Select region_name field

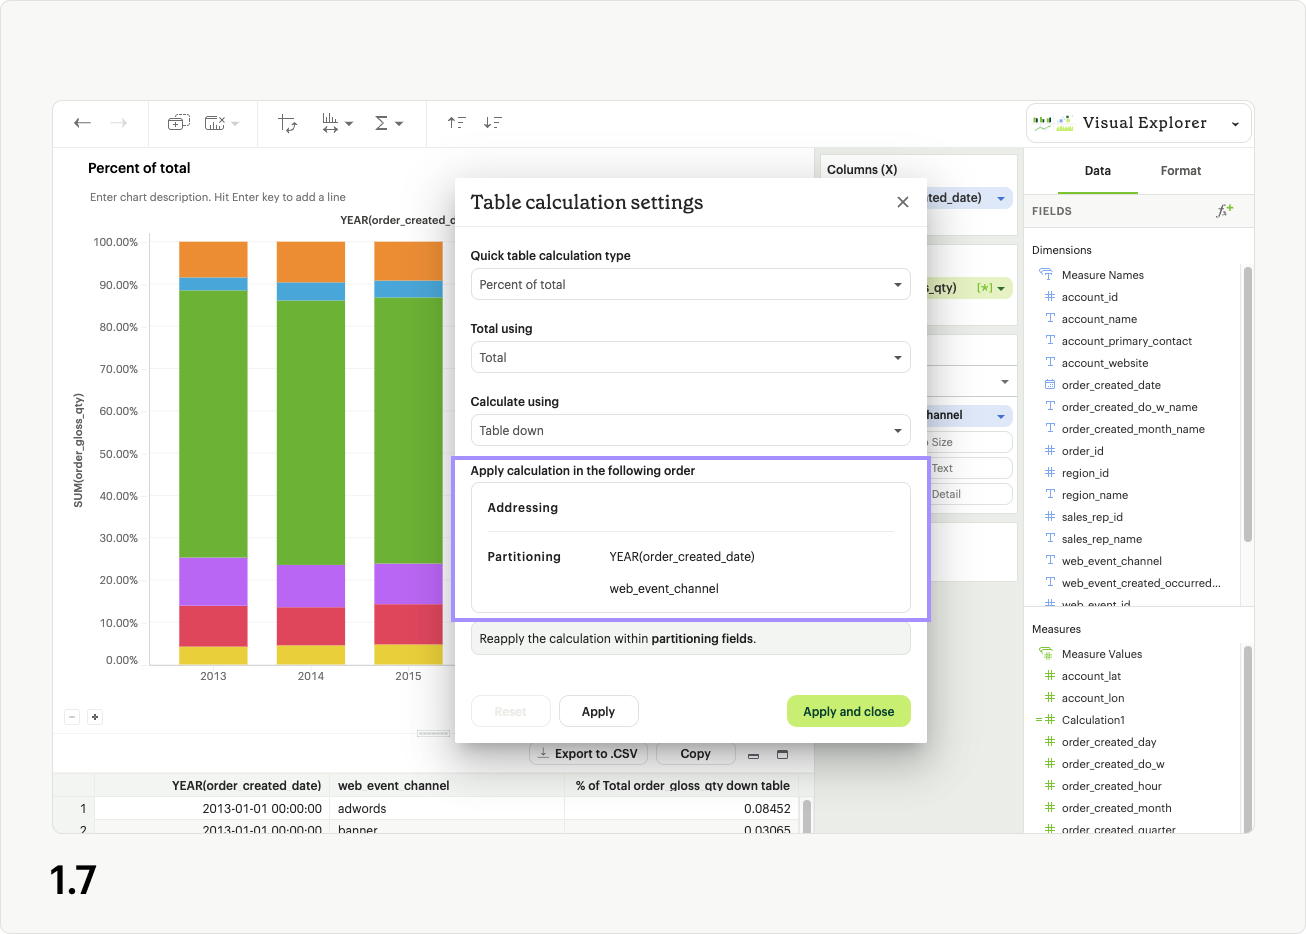1094,495
